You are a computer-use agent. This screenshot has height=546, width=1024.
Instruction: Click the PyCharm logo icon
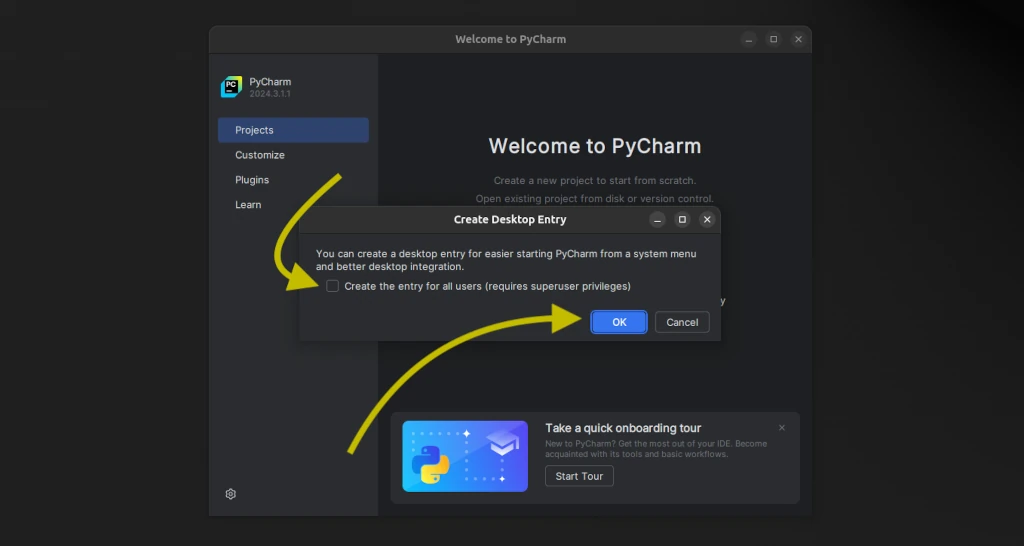pyautogui.click(x=231, y=87)
